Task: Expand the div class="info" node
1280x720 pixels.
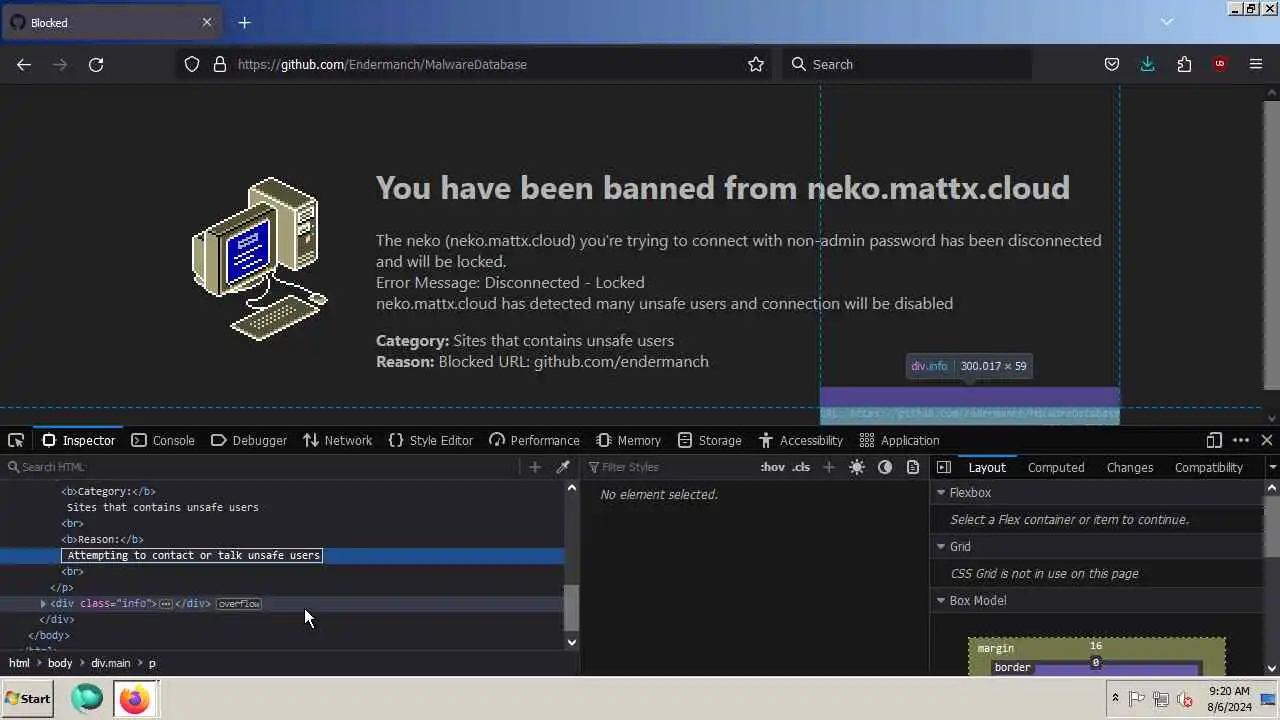Action: click(43, 603)
